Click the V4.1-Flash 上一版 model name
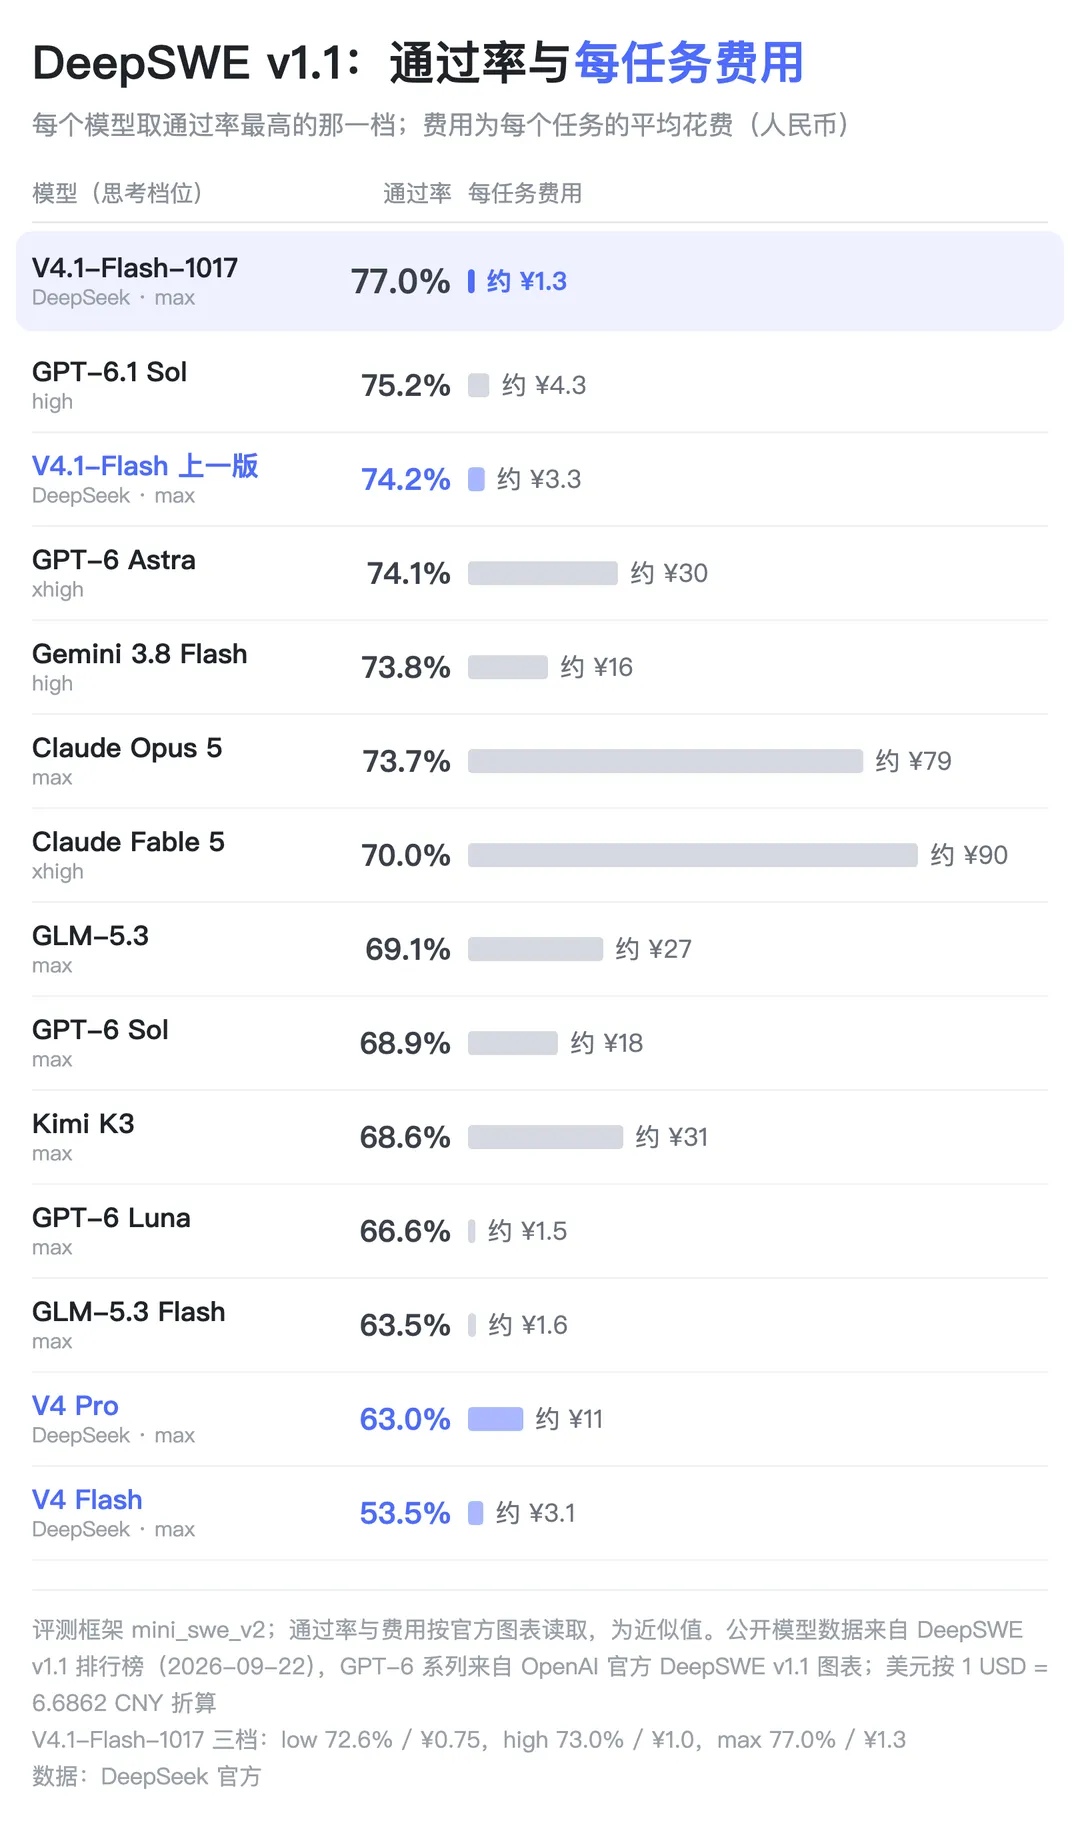 [x=145, y=466]
